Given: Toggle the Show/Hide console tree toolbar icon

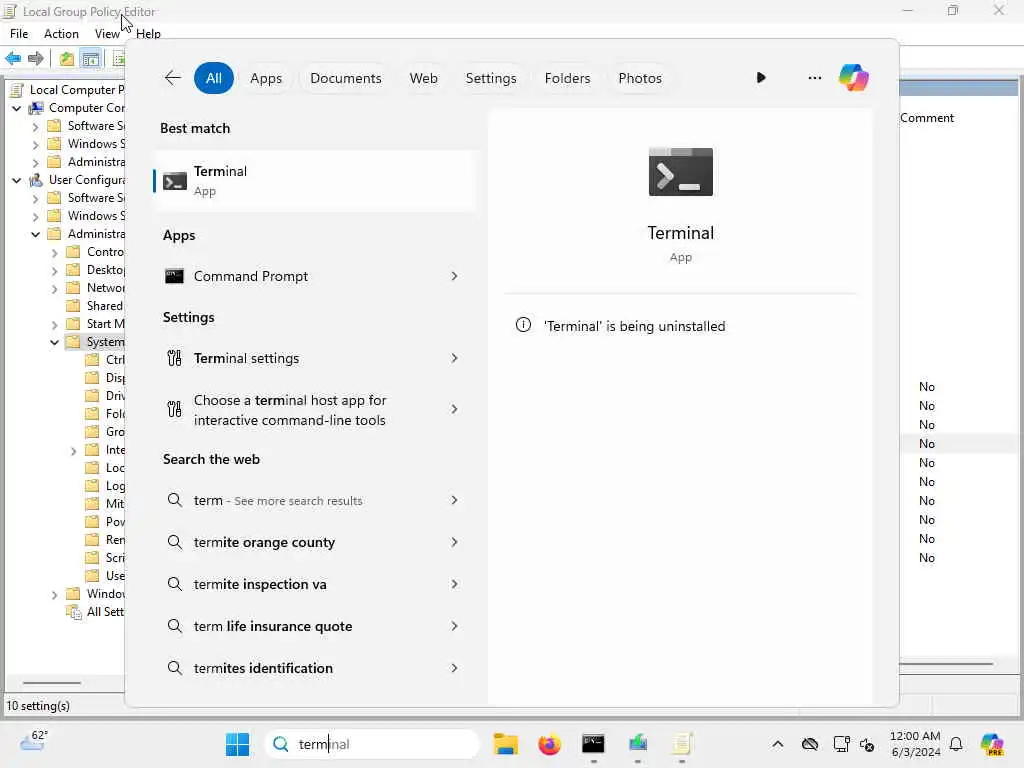Looking at the screenshot, I should (x=91, y=59).
